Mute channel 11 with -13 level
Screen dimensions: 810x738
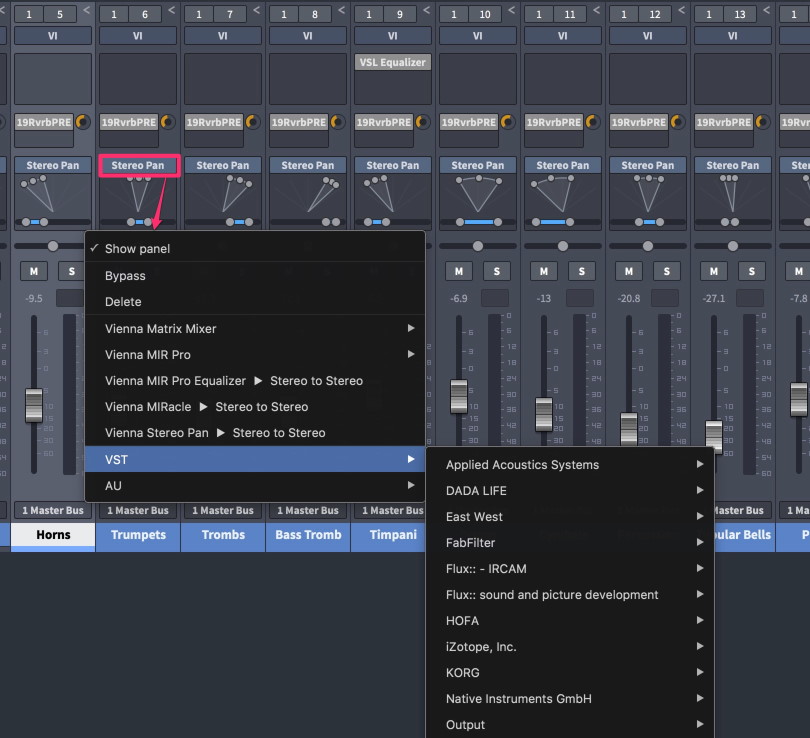tap(543, 271)
